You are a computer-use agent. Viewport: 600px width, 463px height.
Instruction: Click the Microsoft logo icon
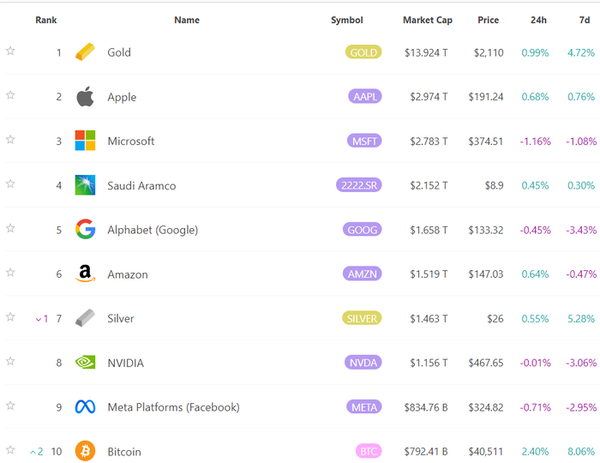85,141
